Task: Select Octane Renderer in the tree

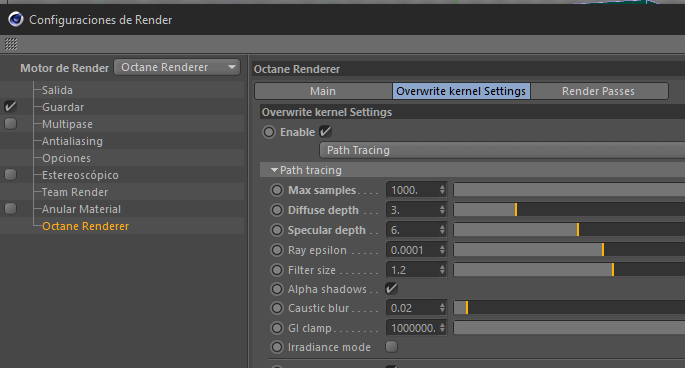Action: click(85, 226)
